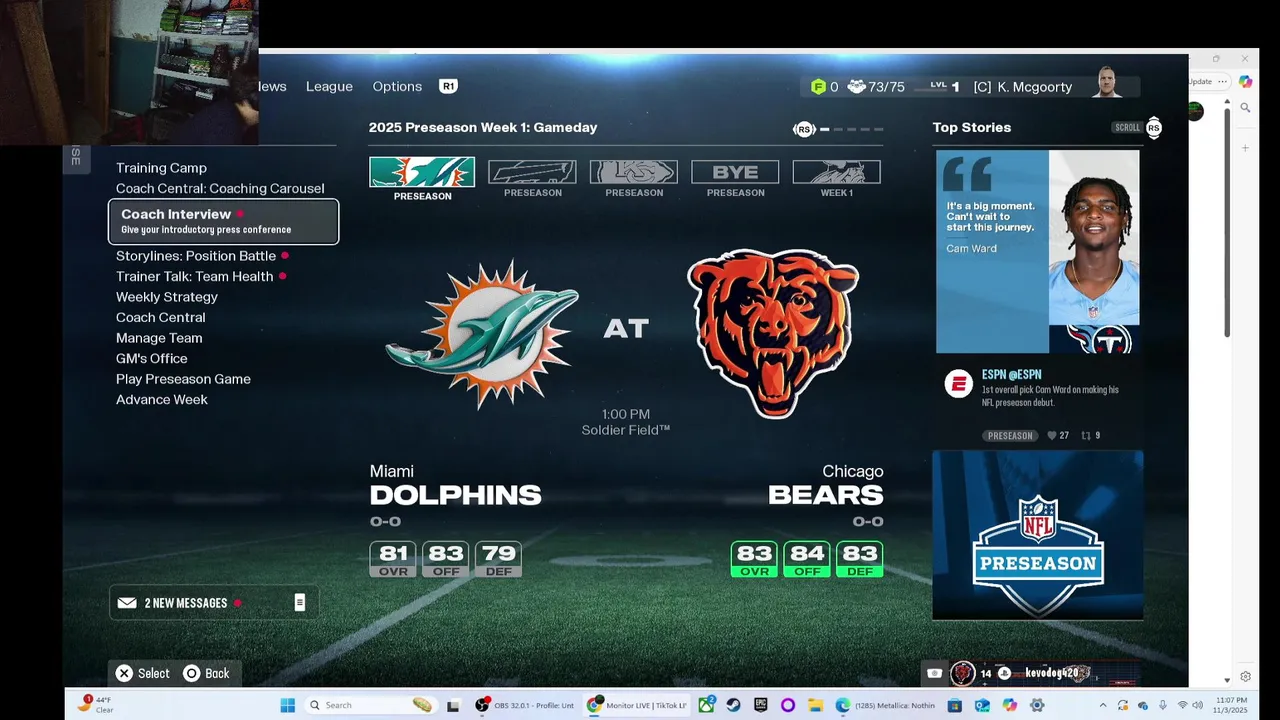Open Coach Central: Coaching Carousel

[x=220, y=188]
